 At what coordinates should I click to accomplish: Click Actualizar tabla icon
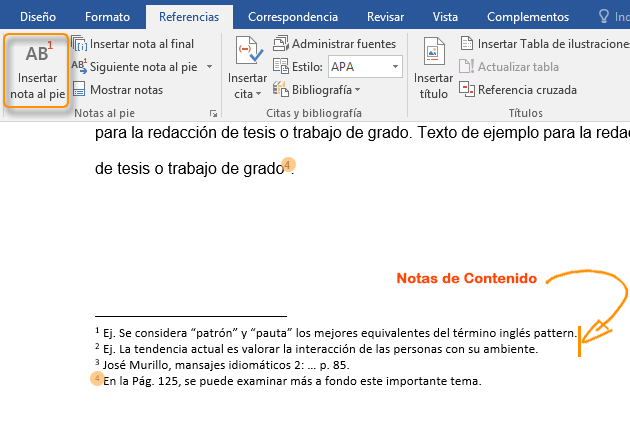coord(466,66)
